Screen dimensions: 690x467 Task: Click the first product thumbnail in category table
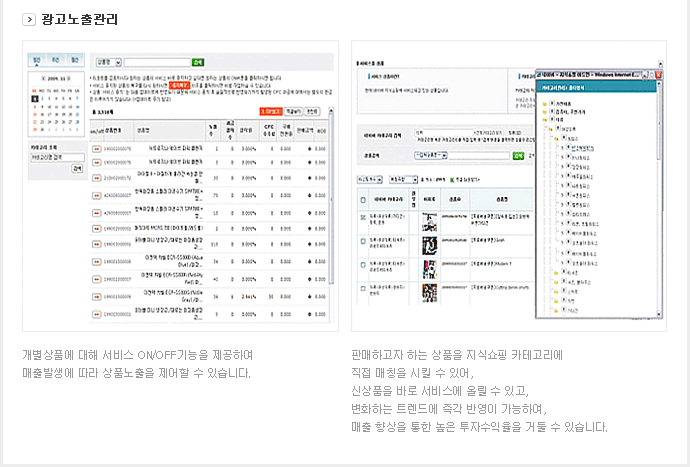428,220
